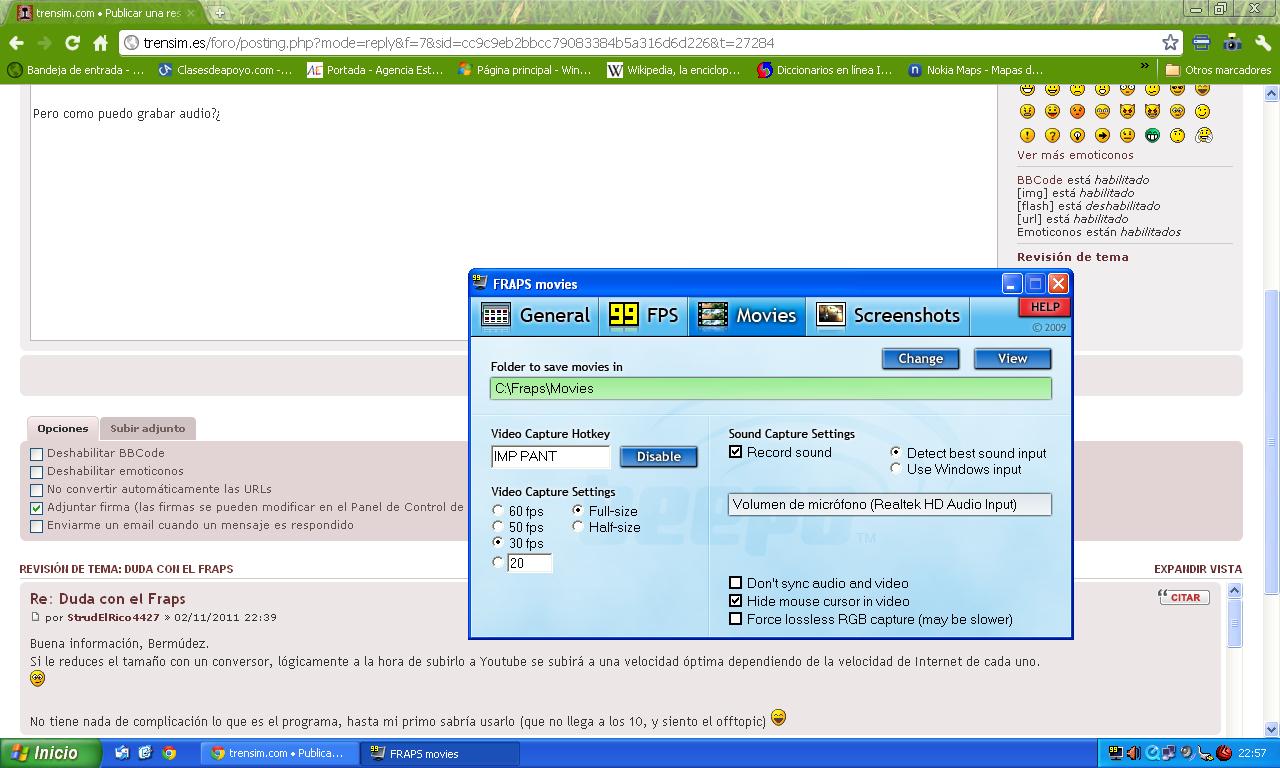Click Change to set movie folder

(x=920, y=359)
